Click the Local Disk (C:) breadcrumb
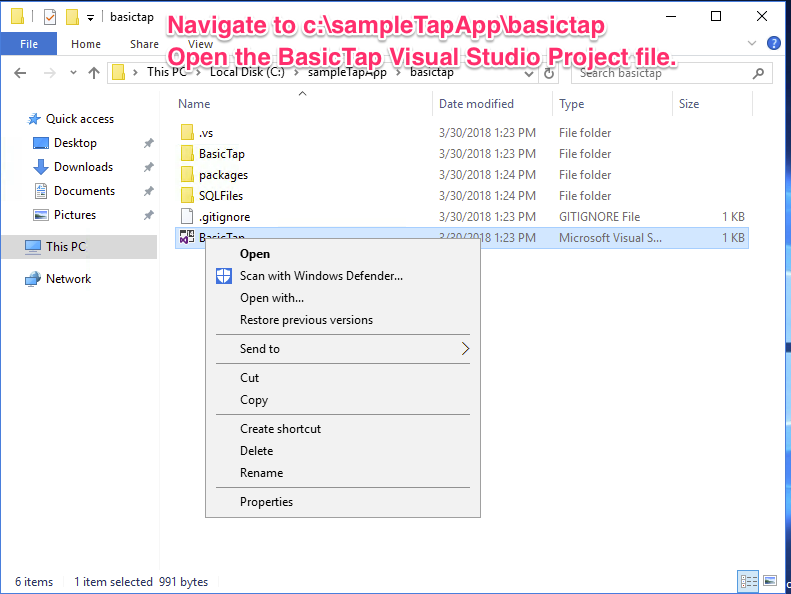Viewport: 791px width, 594px height. (x=247, y=72)
